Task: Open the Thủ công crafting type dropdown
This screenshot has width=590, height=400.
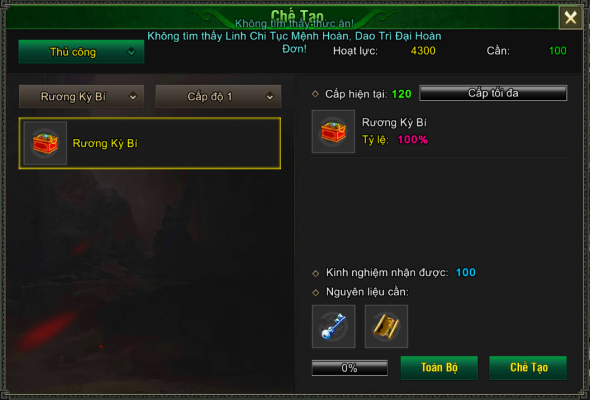Action: (81, 52)
